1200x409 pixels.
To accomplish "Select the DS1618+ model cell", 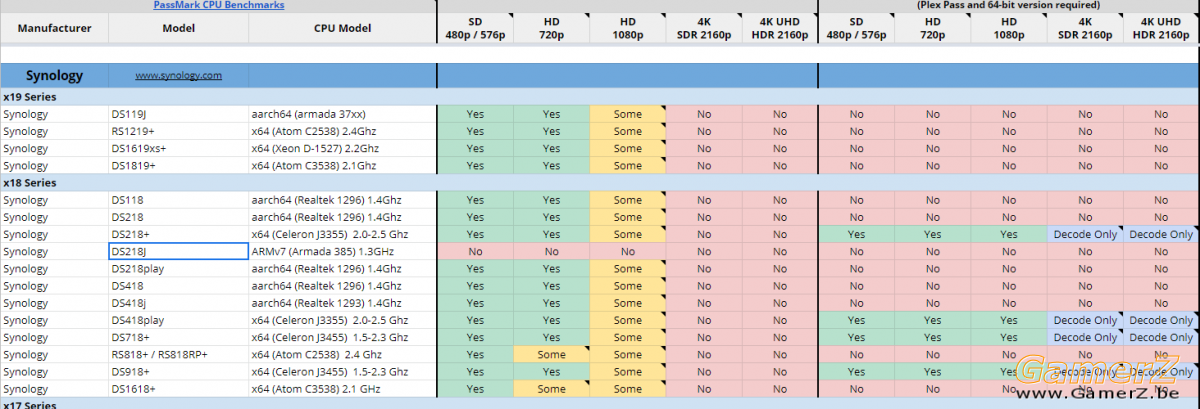I will (x=178, y=389).
